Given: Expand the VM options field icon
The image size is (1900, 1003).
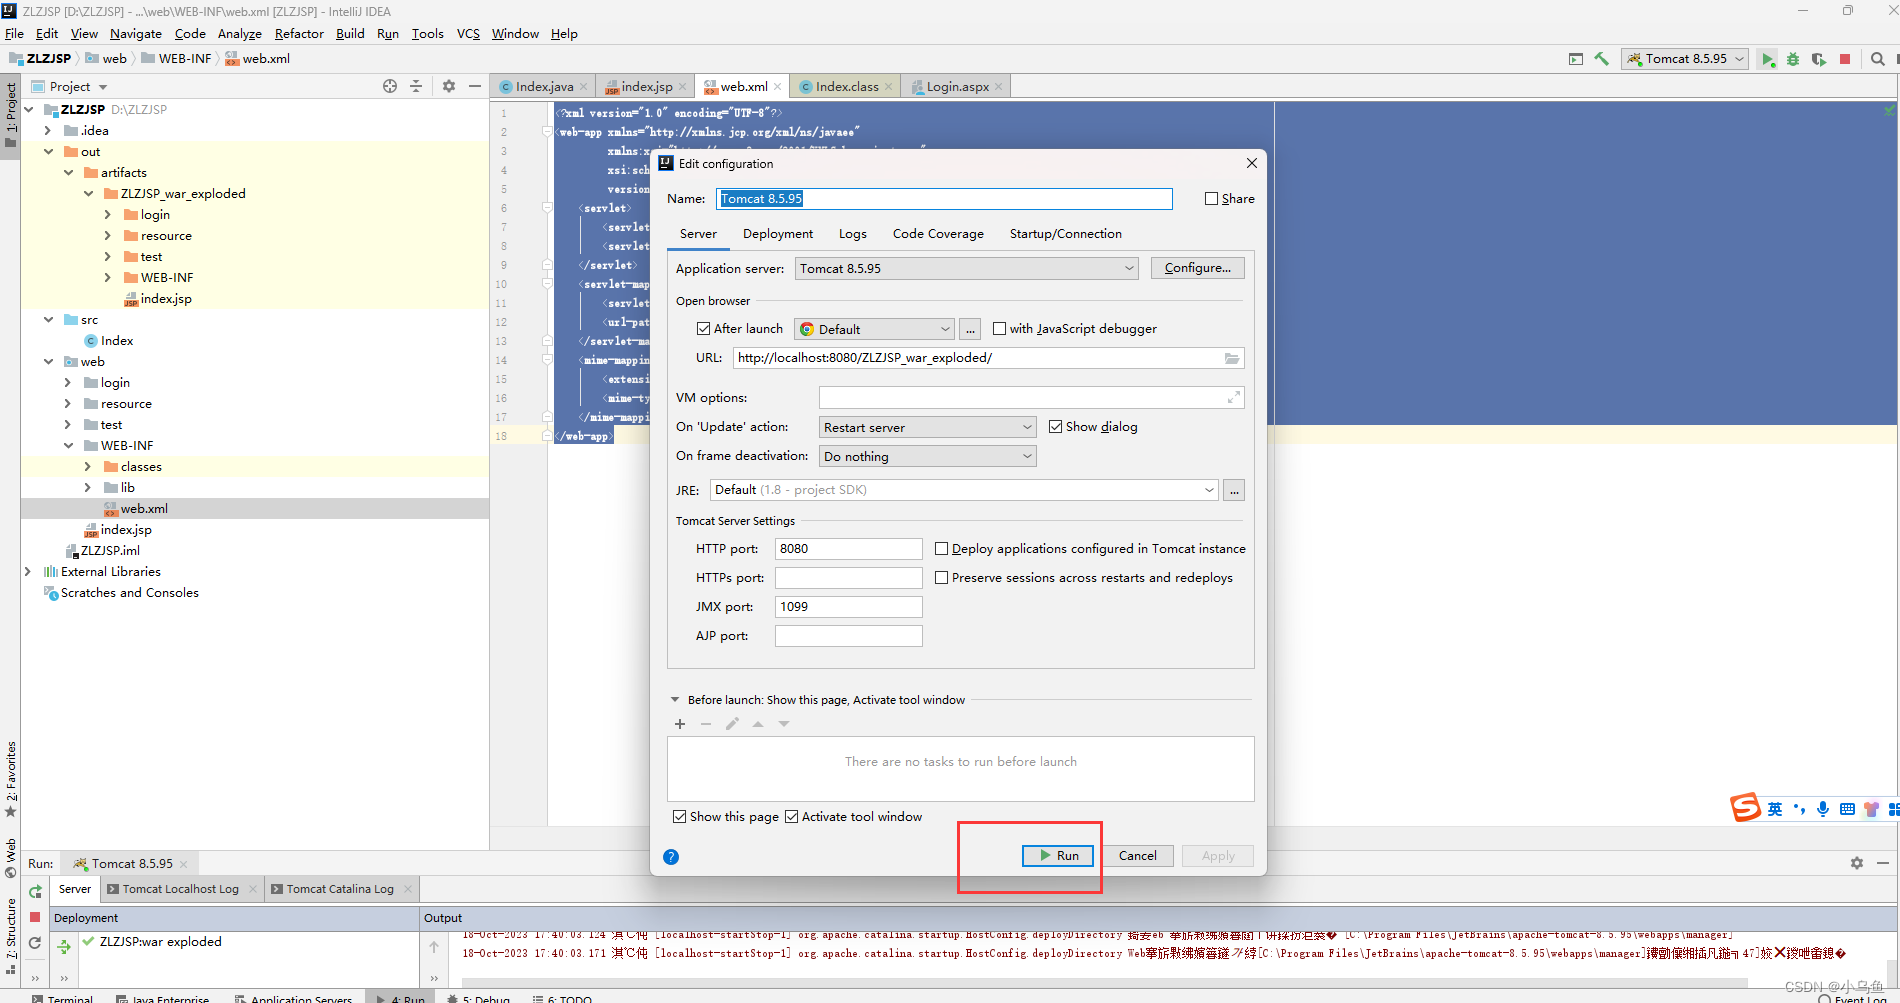Looking at the screenshot, I should (1234, 397).
